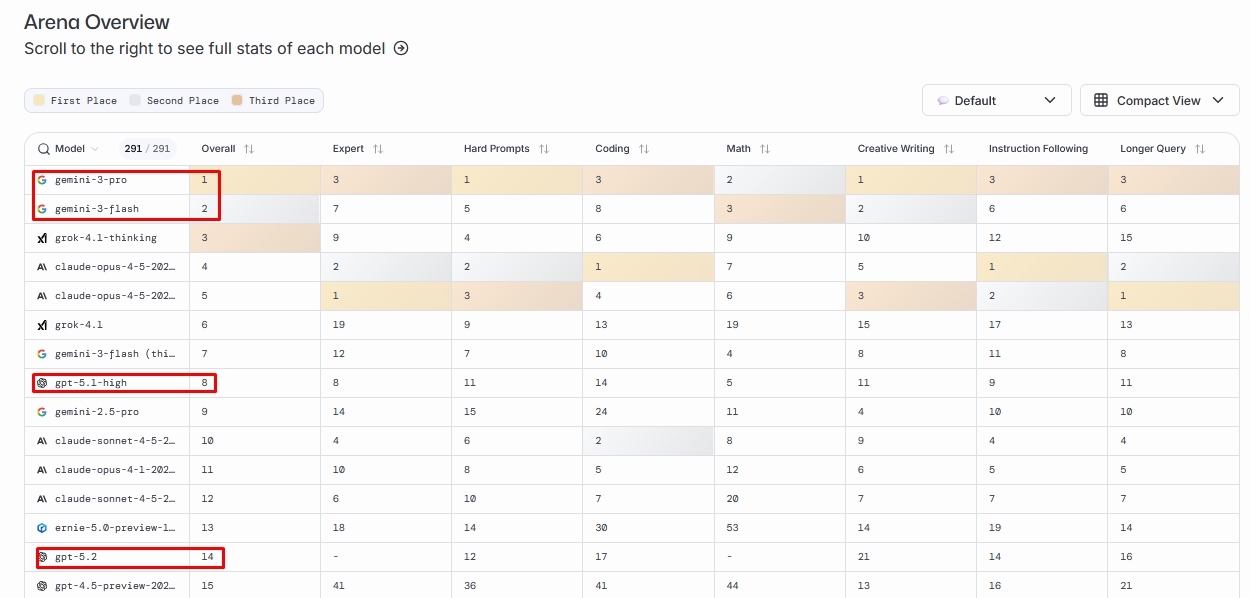
Task: Expand the Compact View dropdown
Action: coord(1160,100)
